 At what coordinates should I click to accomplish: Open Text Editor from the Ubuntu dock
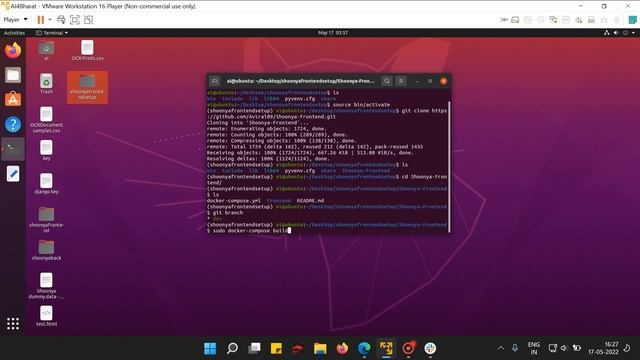pos(13,173)
